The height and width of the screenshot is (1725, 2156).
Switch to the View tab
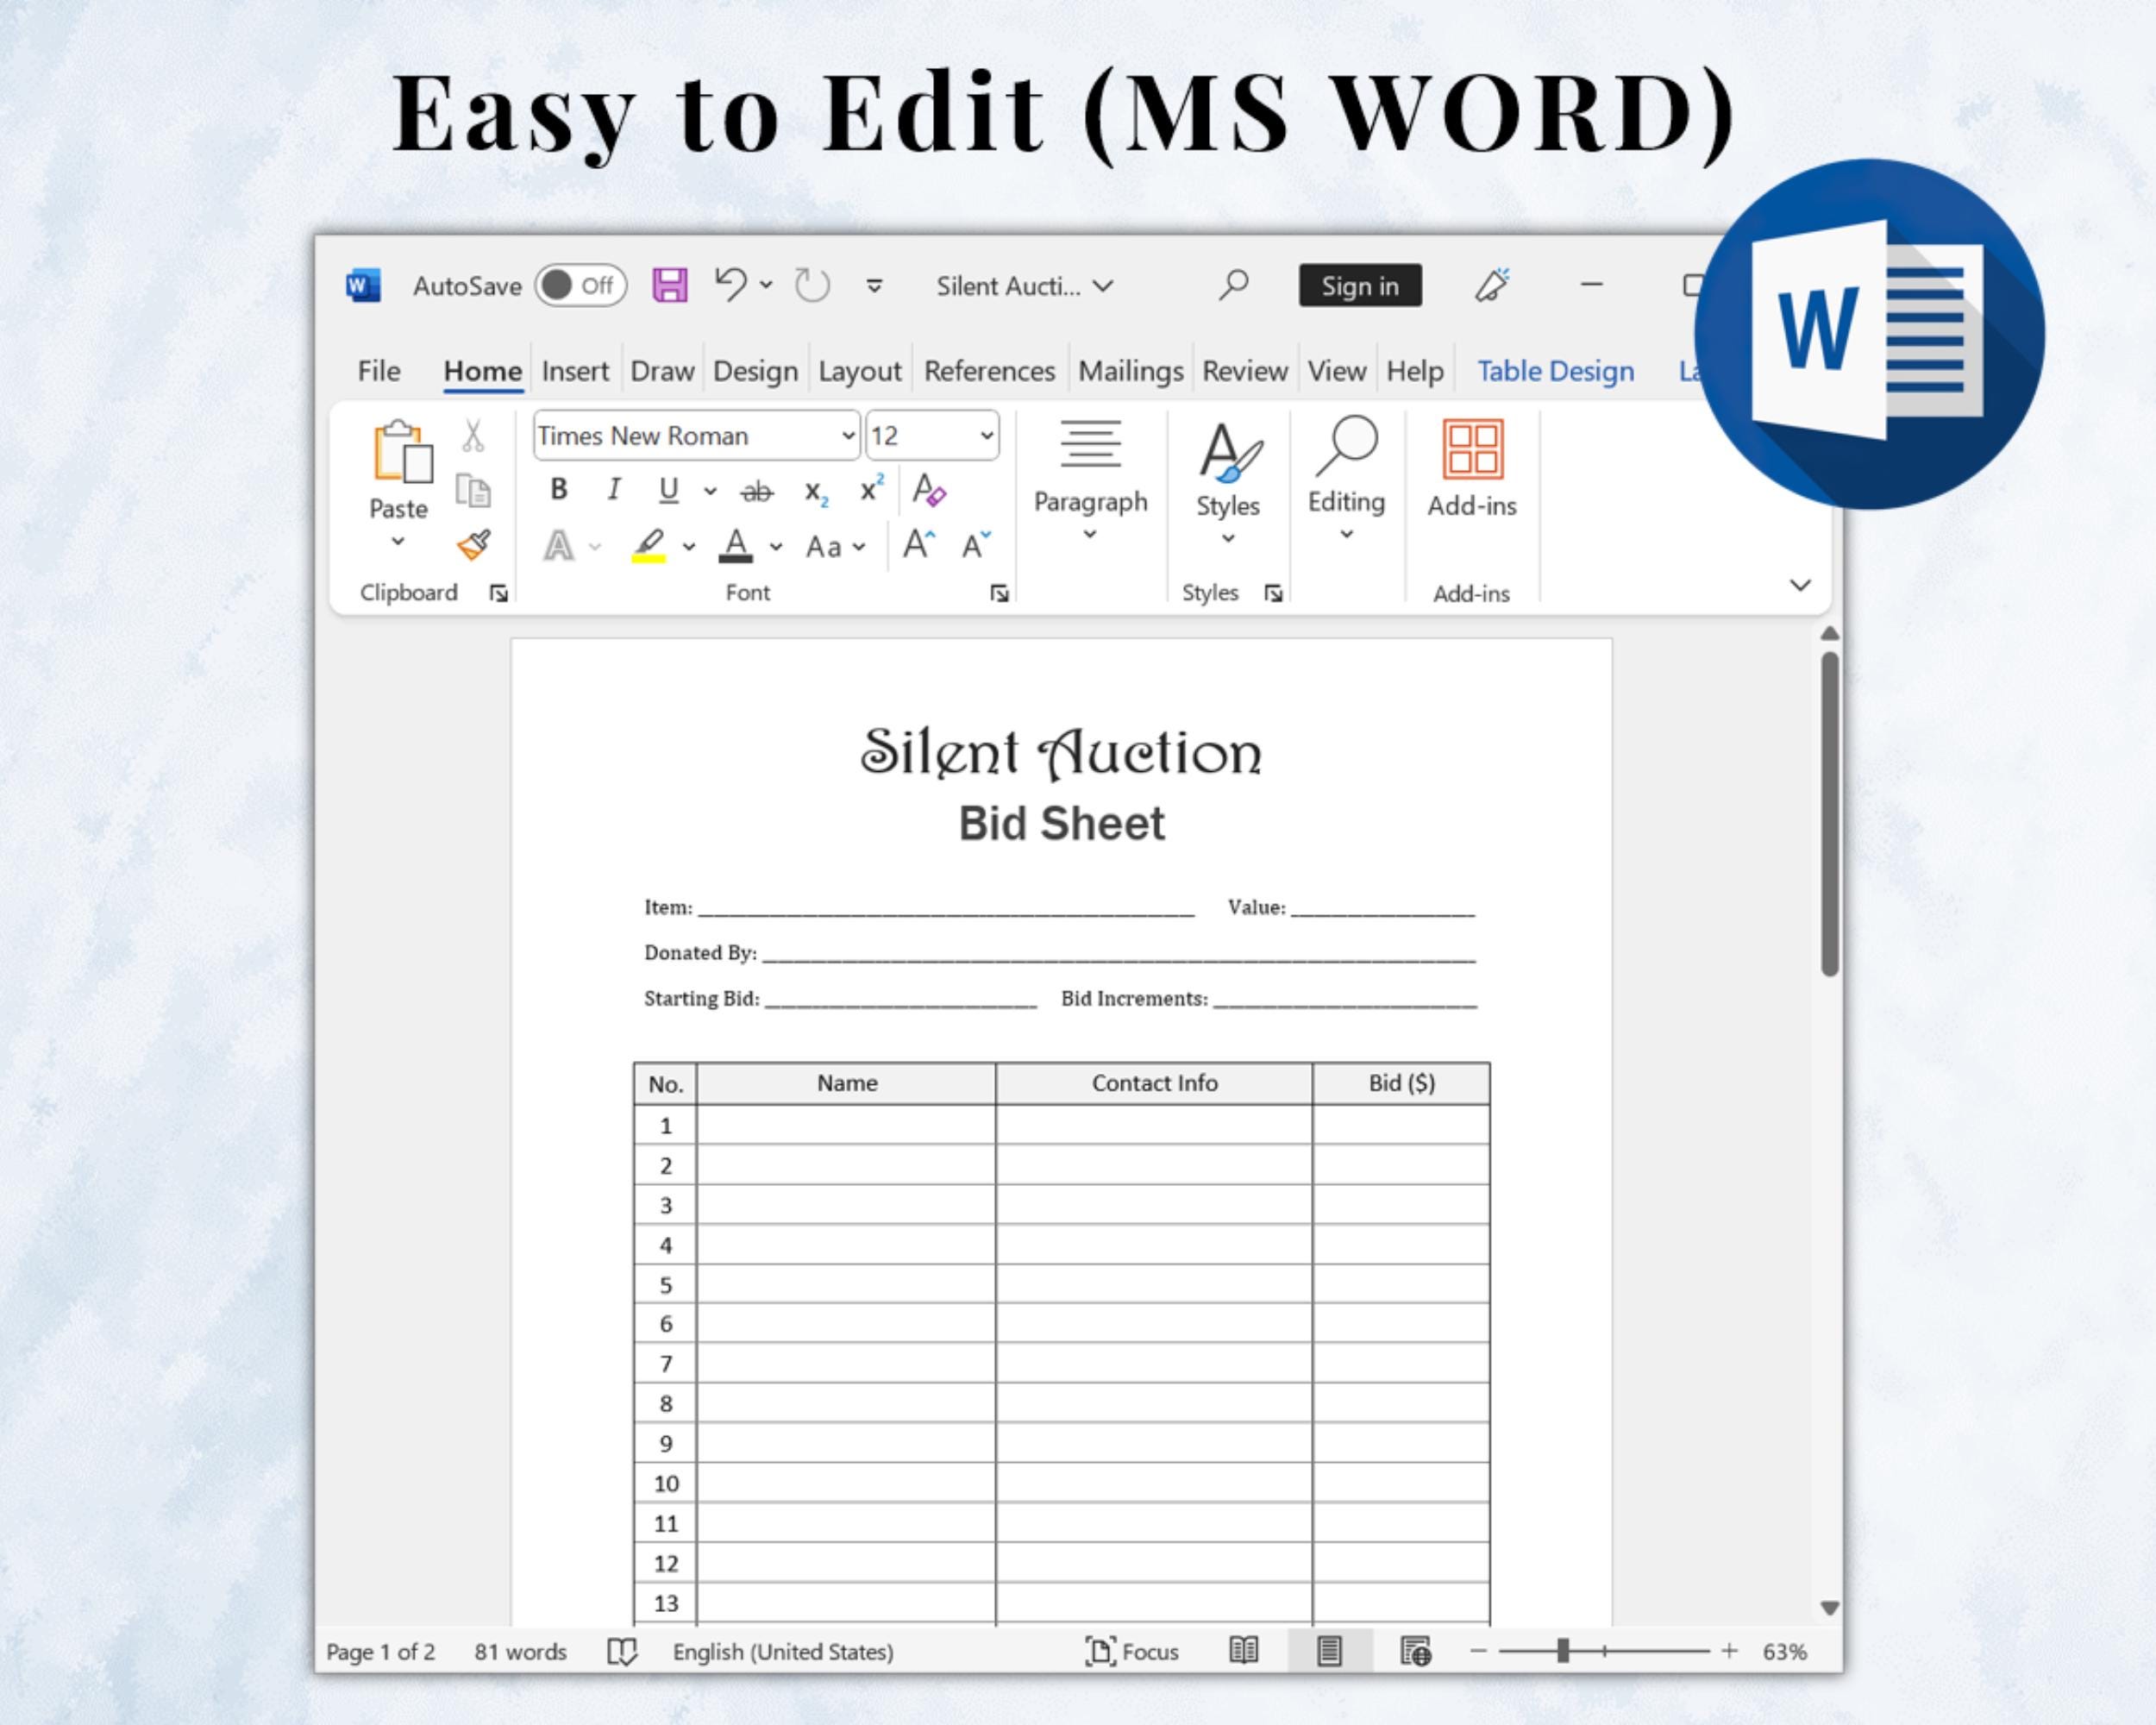tap(1337, 371)
